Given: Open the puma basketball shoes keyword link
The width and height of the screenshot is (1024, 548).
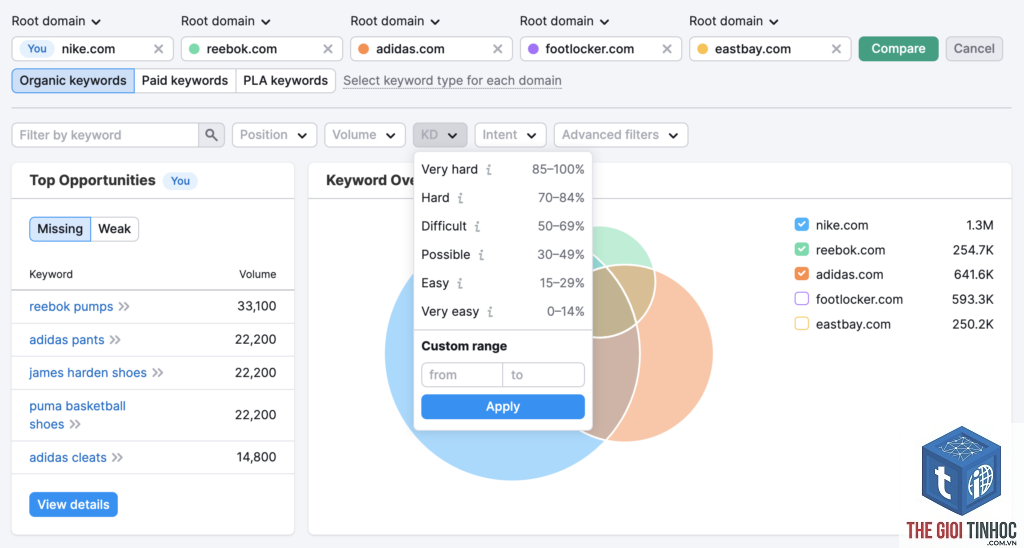Looking at the screenshot, I should 77,415.
